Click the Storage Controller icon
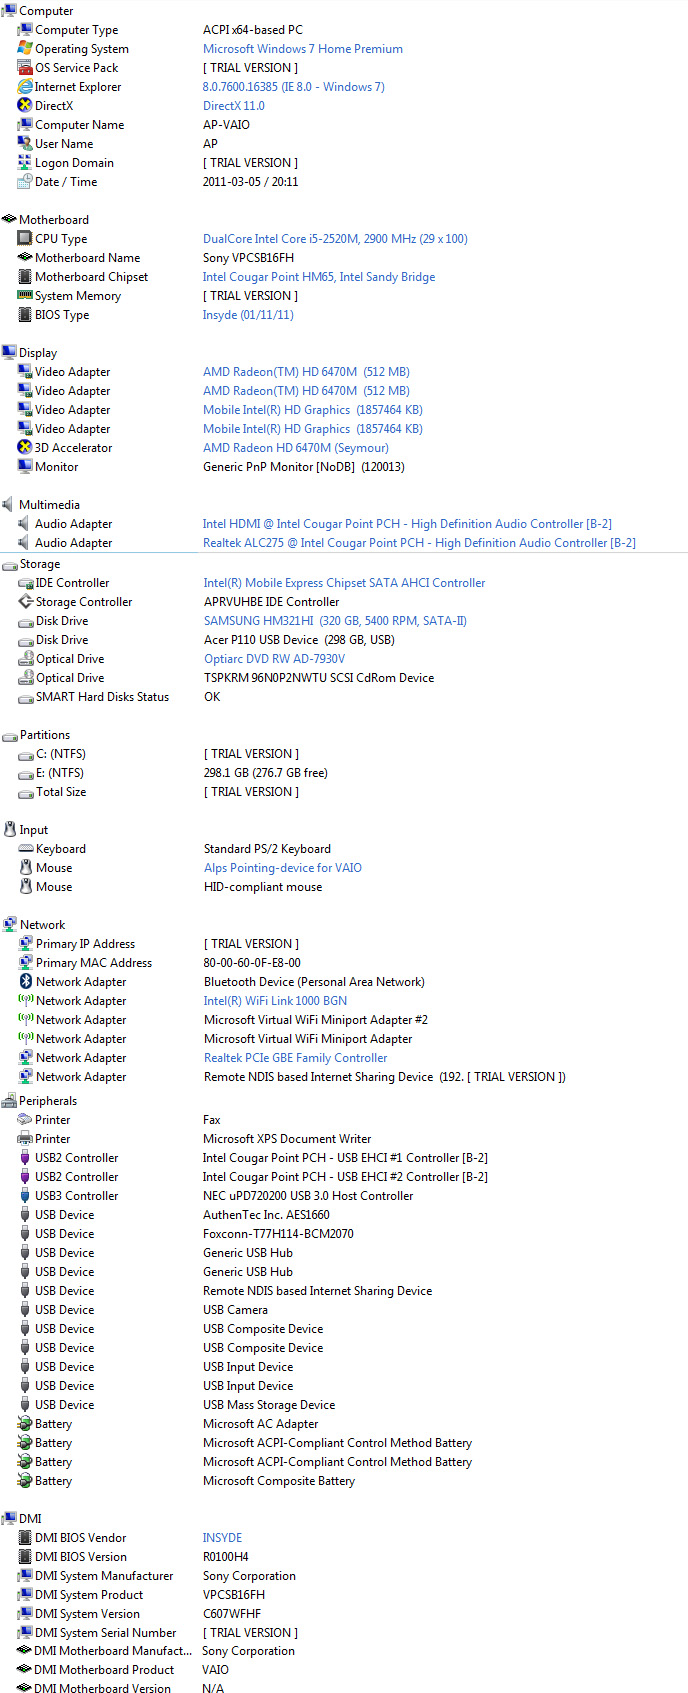 [26, 602]
